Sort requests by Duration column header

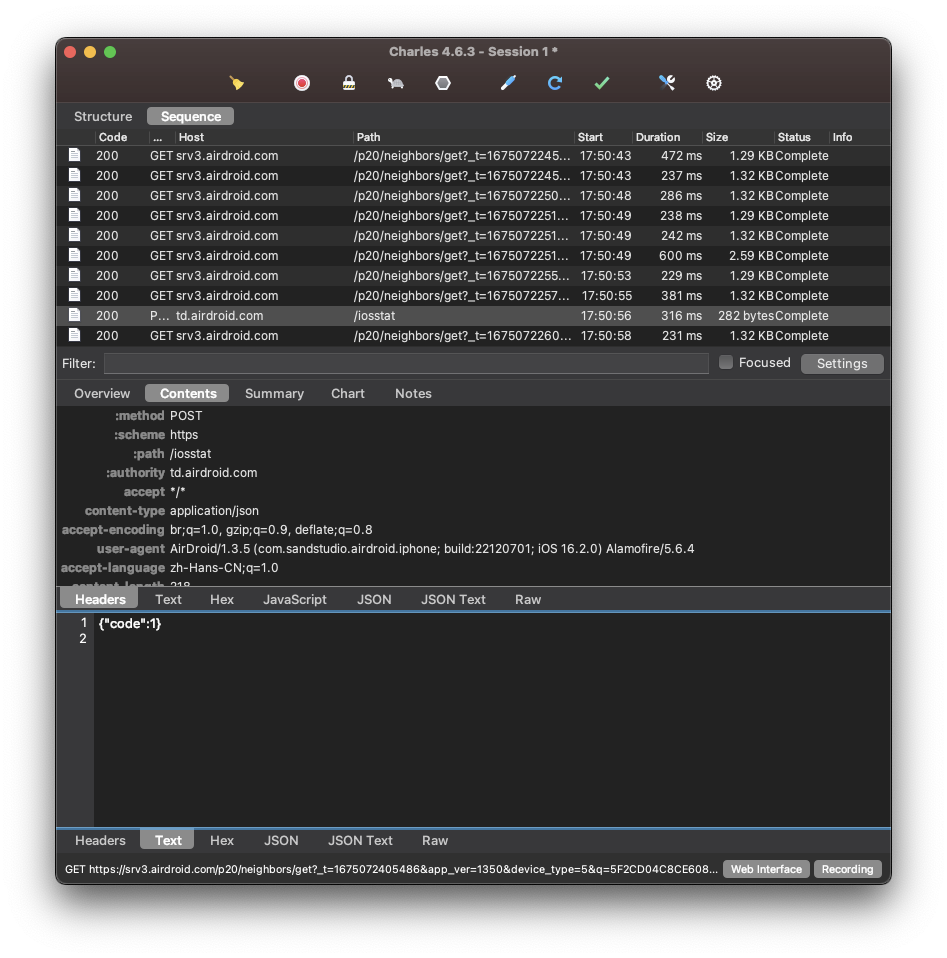click(x=658, y=137)
